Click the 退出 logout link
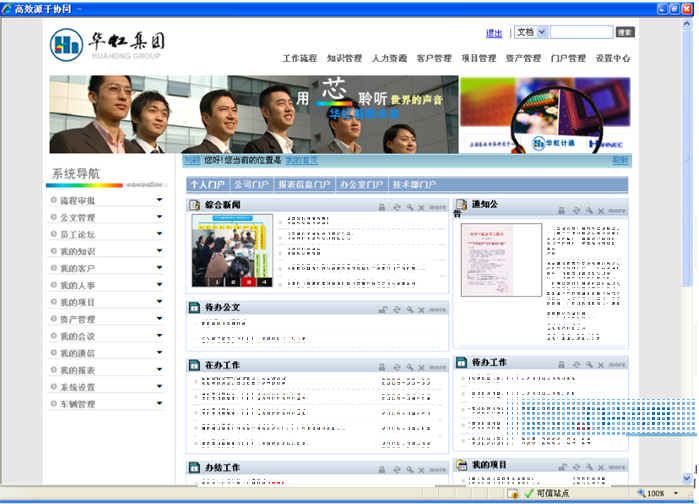This screenshot has height=504, width=699. 494,33
